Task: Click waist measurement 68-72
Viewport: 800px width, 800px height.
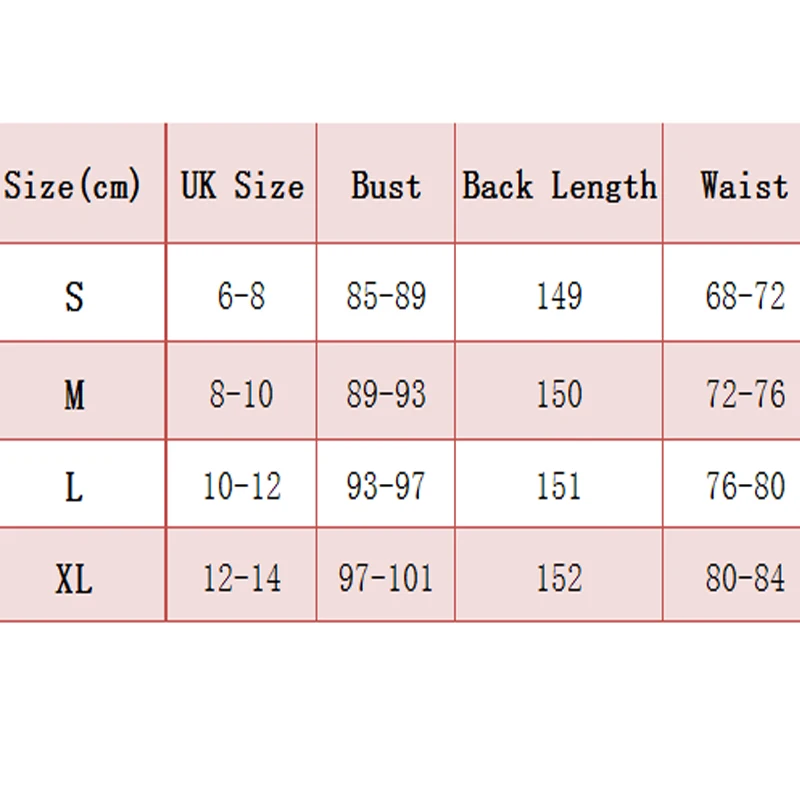Action: point(745,297)
